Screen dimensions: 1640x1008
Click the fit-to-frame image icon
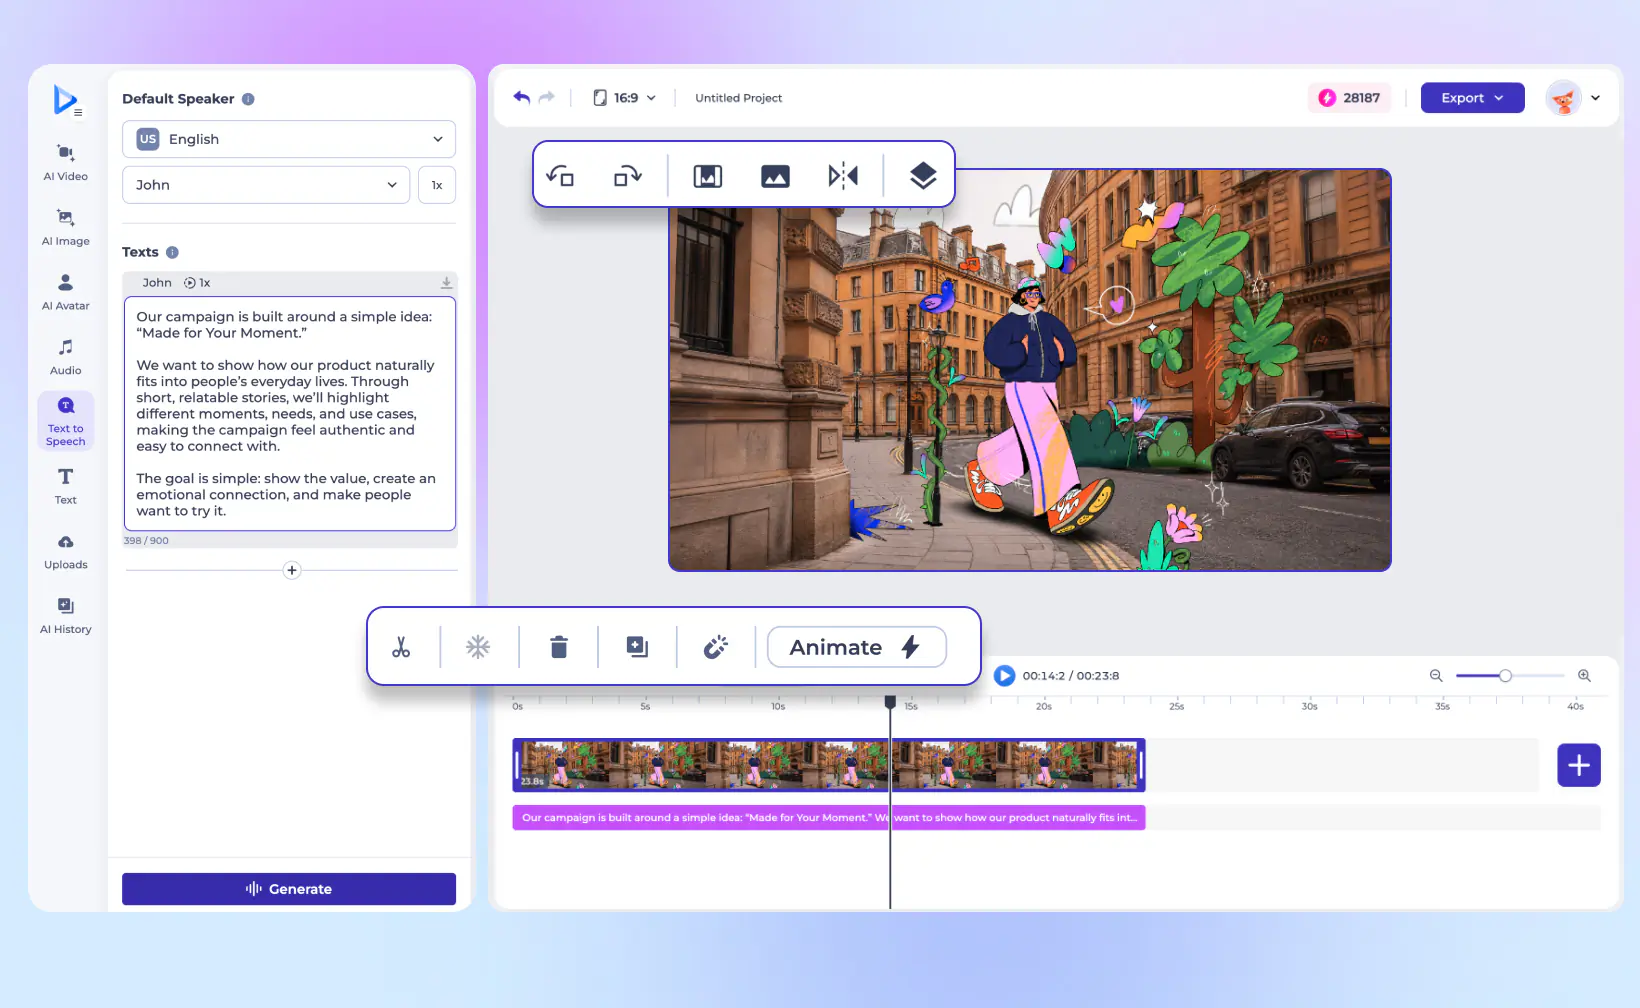[708, 176]
